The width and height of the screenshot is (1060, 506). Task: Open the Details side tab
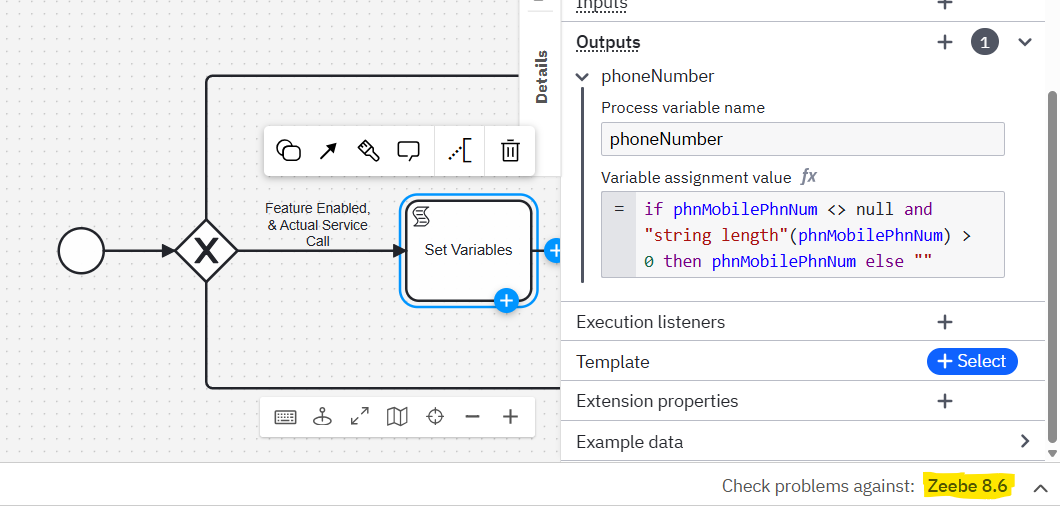pyautogui.click(x=541, y=76)
